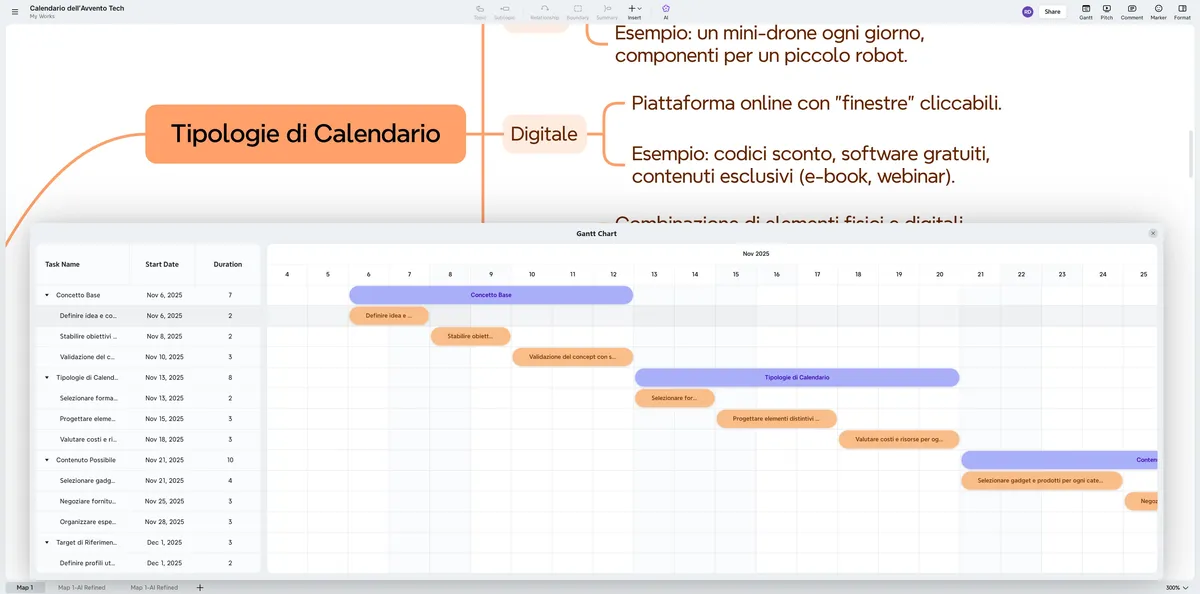Image resolution: width=1200 pixels, height=594 pixels.
Task: Click the Subtopic toolbar icon
Action: [504, 11]
